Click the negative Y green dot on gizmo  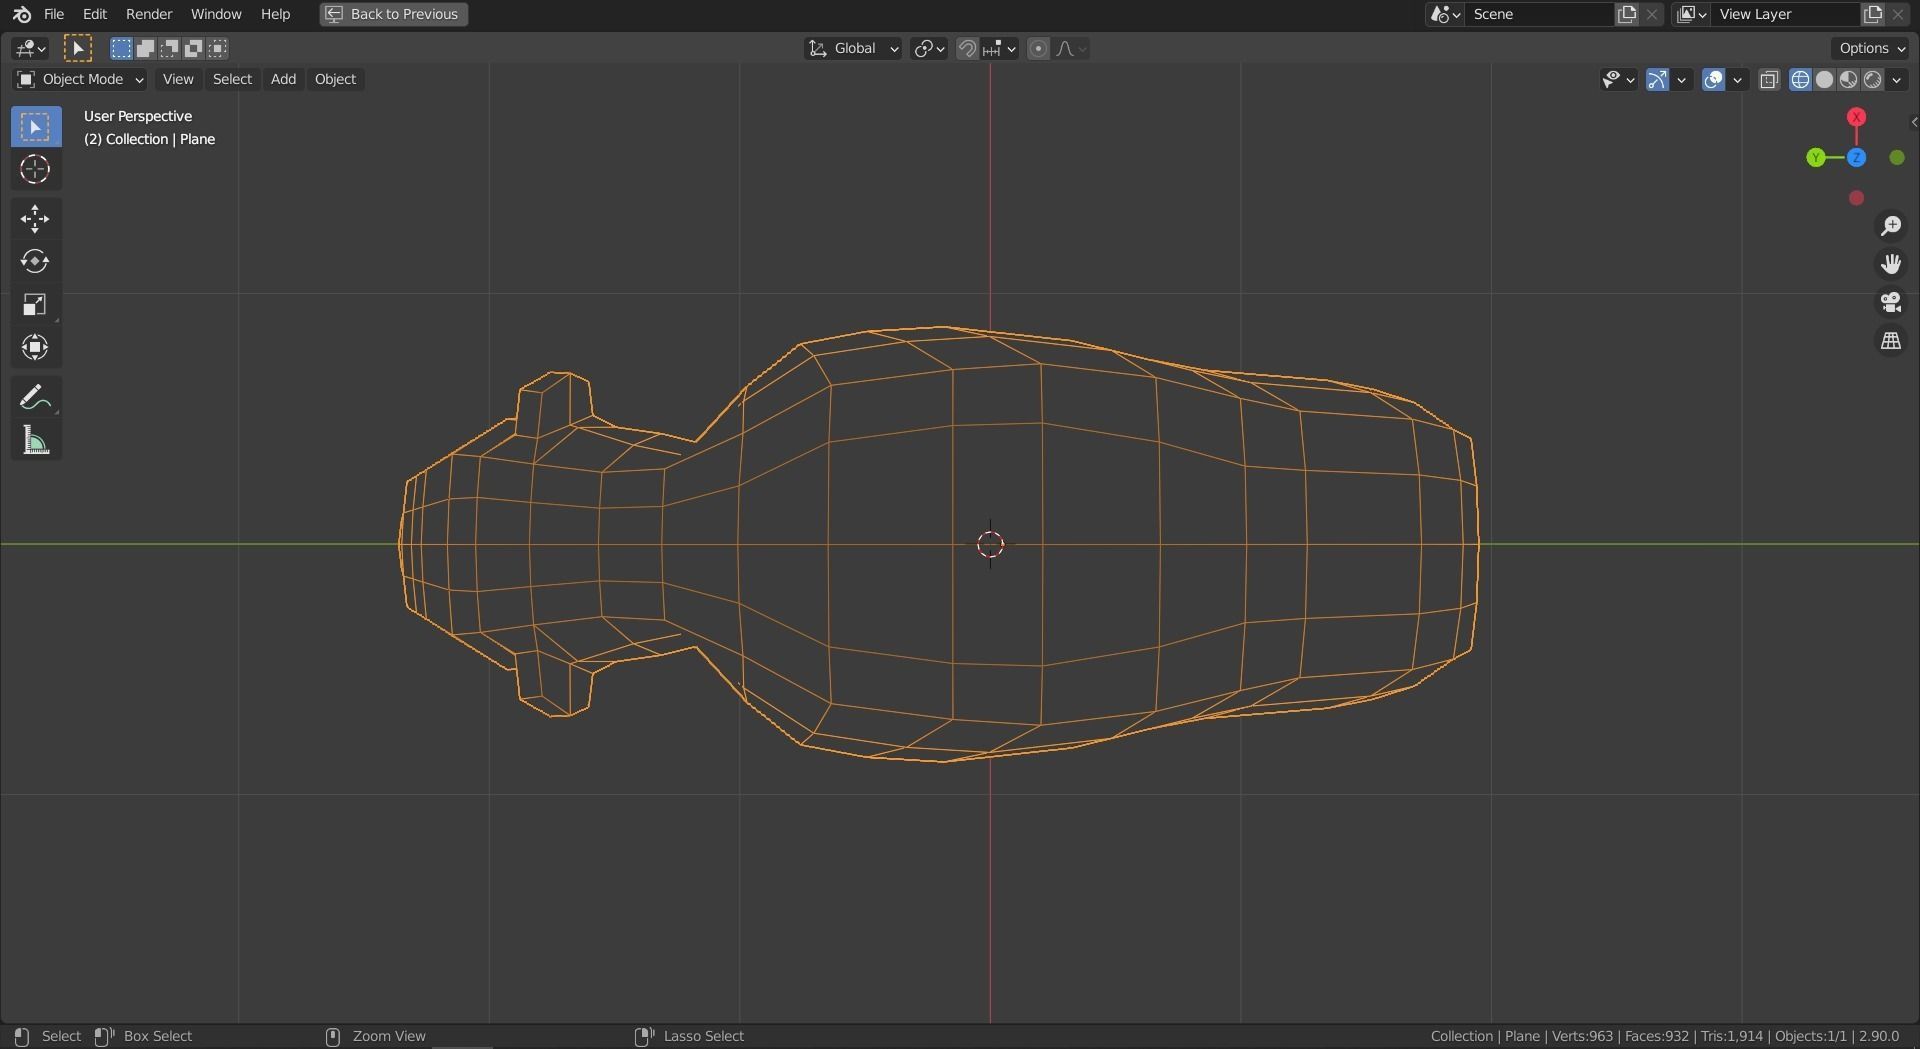(1897, 158)
